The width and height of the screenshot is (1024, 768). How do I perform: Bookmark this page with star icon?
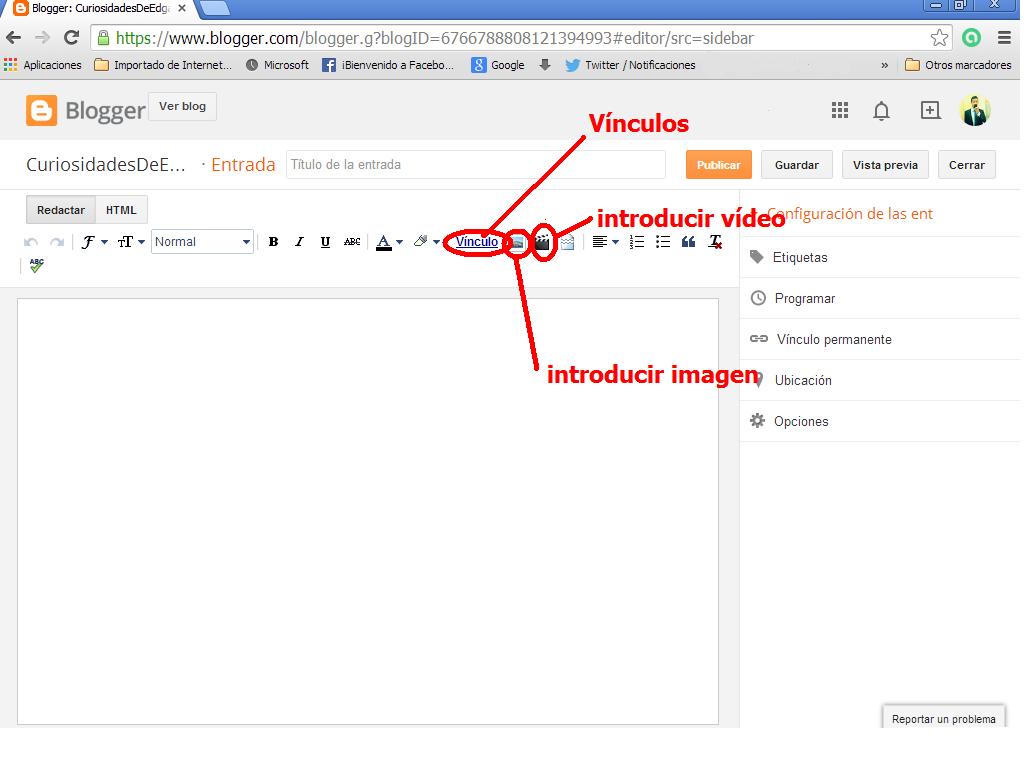tap(939, 38)
